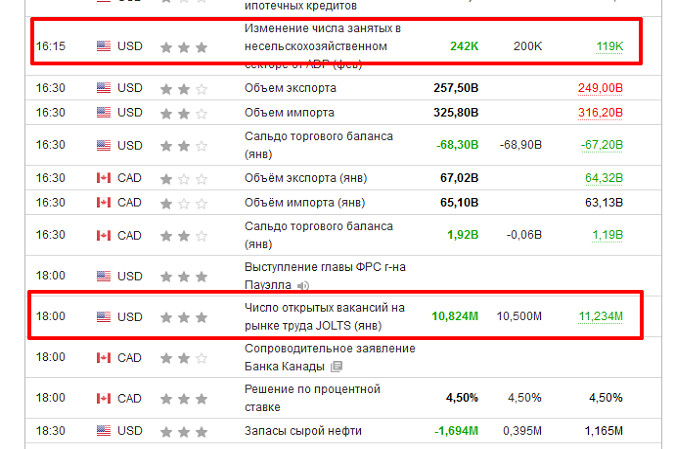Click the US flag in the Запасы сырой нефти row
The width and height of the screenshot is (675, 449).
coord(104,431)
